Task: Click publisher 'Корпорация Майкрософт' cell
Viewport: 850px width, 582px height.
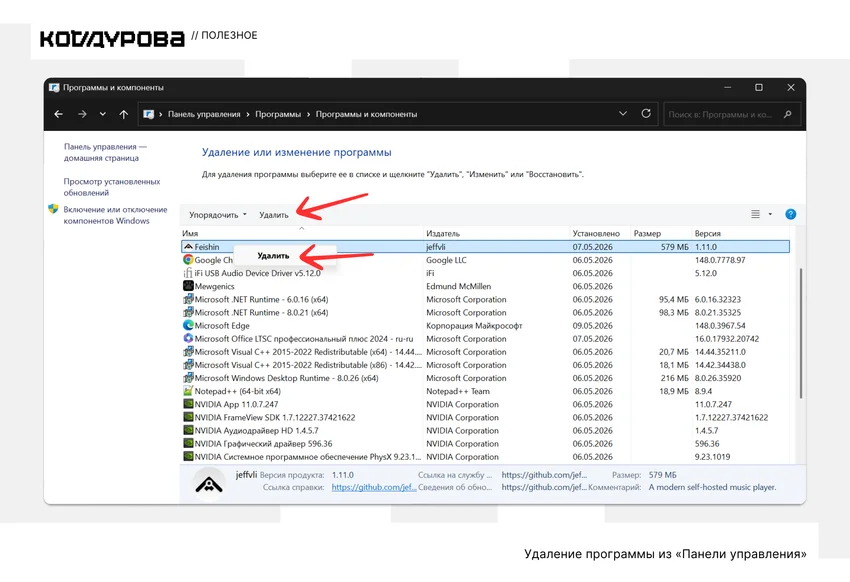Action: tap(474, 326)
